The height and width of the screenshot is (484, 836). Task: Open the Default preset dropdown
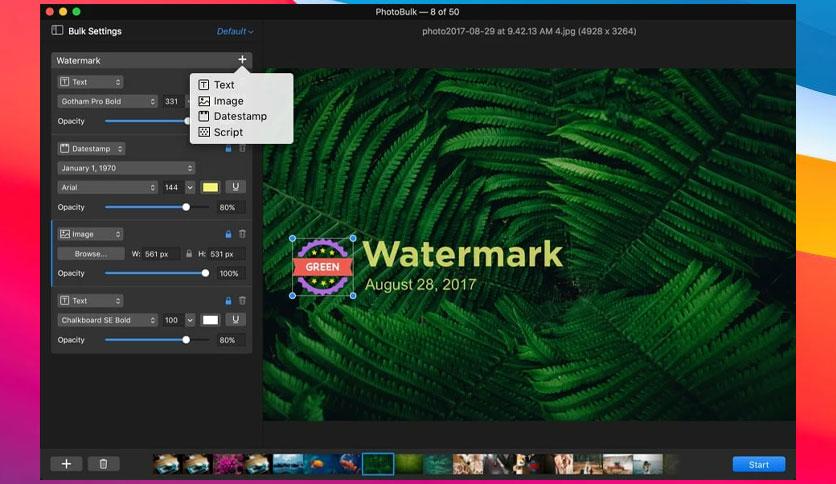point(235,31)
